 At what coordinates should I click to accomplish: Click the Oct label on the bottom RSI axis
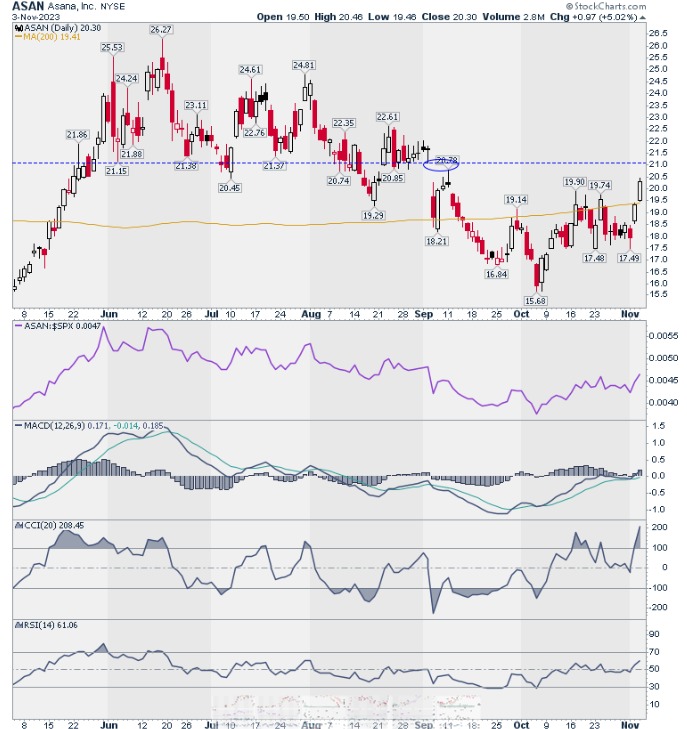coord(521,724)
